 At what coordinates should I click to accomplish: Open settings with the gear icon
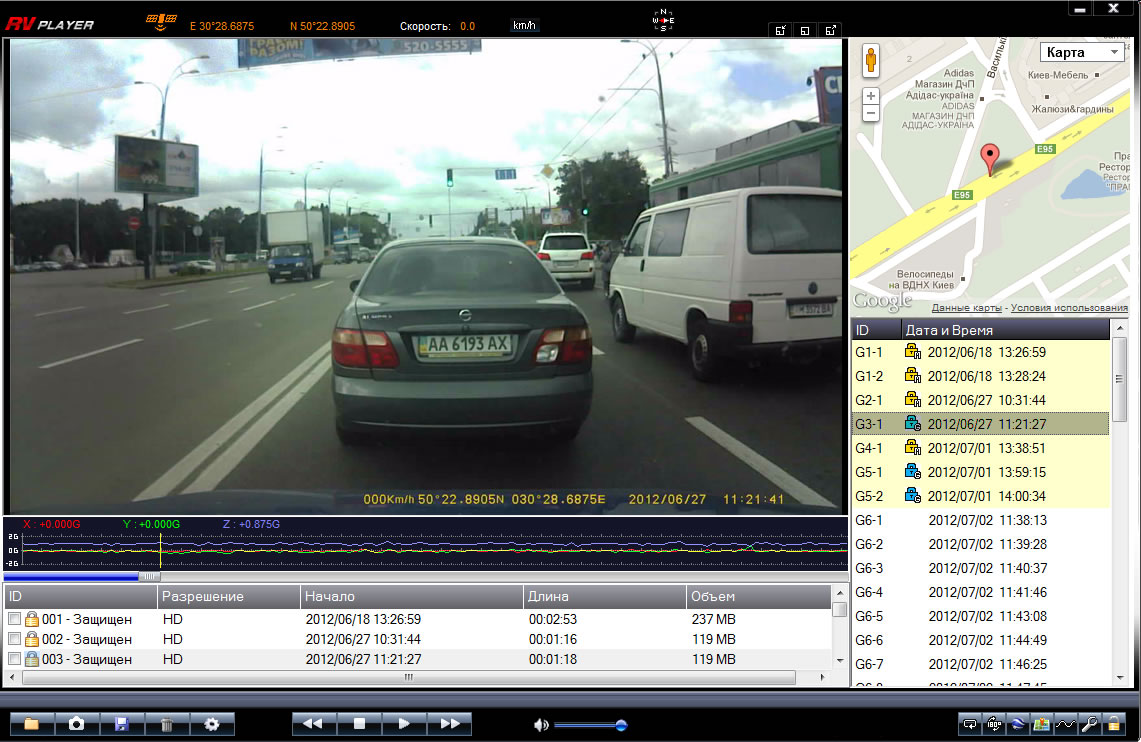(211, 724)
